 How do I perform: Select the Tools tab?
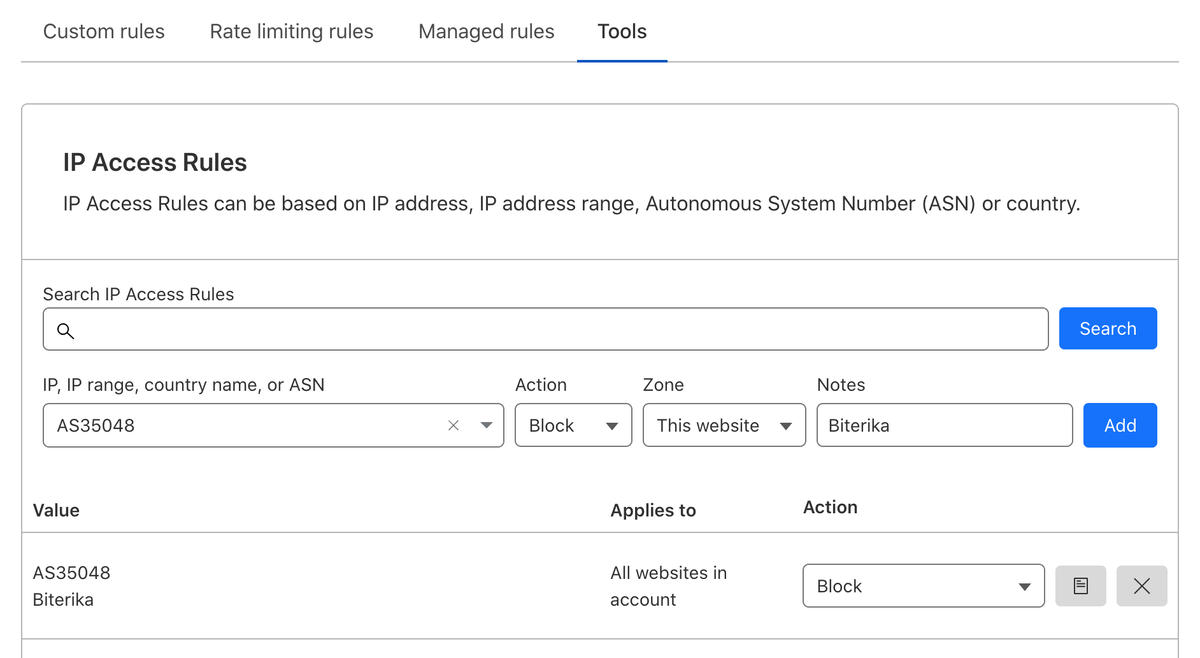tap(622, 32)
